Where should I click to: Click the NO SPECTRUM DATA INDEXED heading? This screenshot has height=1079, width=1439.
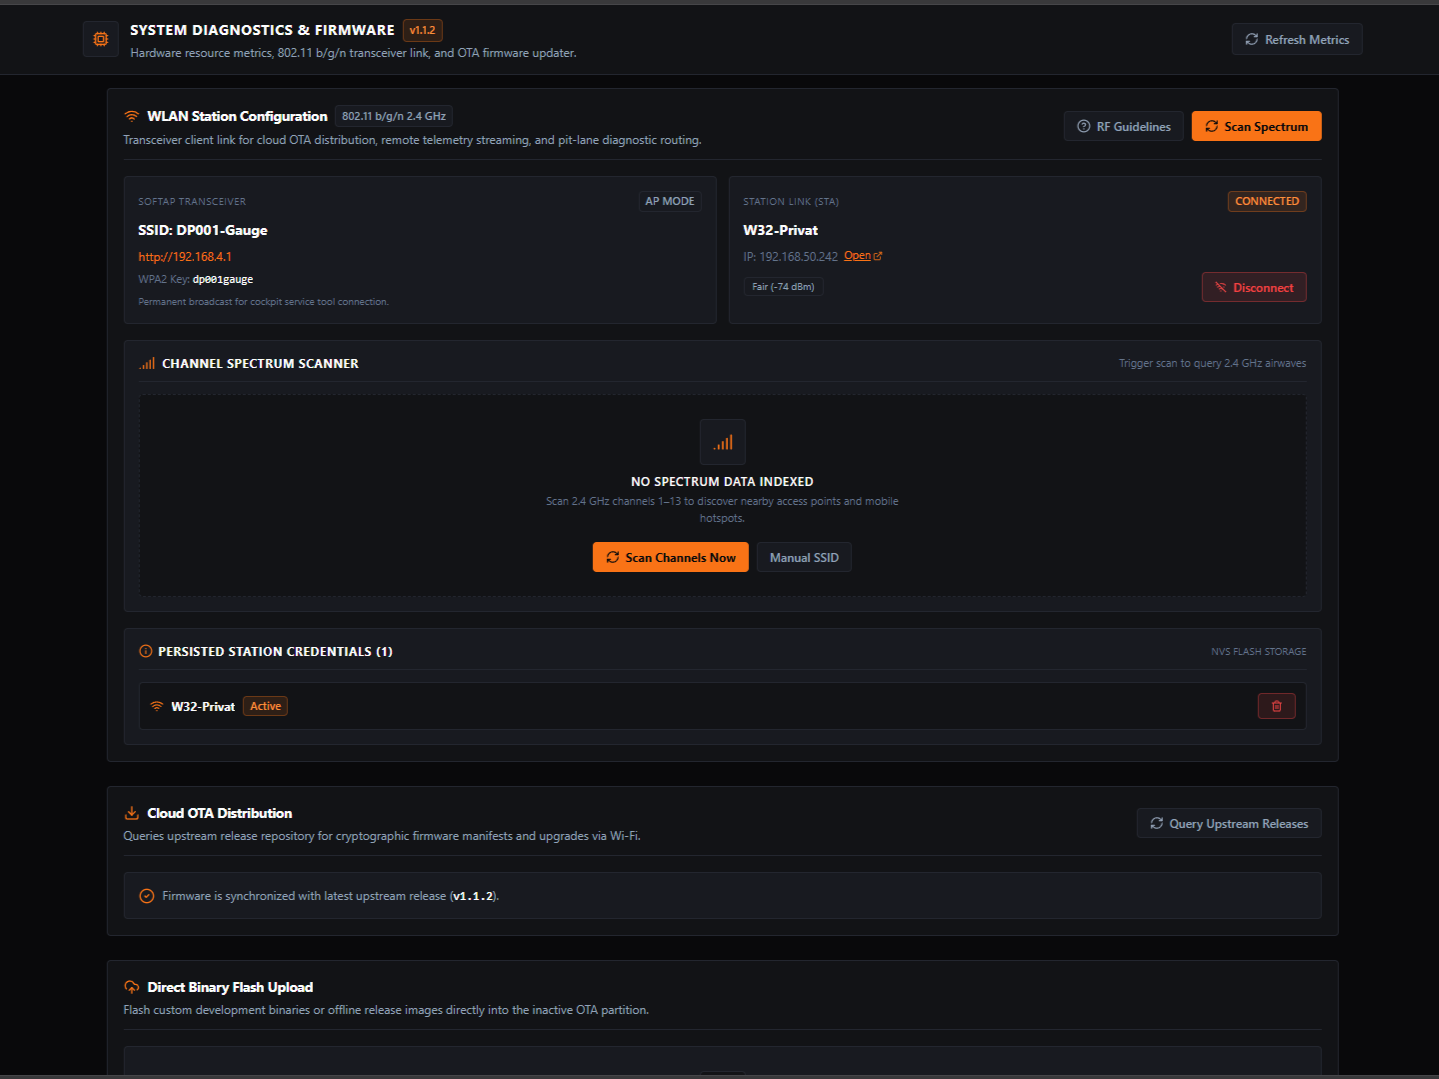pos(722,482)
